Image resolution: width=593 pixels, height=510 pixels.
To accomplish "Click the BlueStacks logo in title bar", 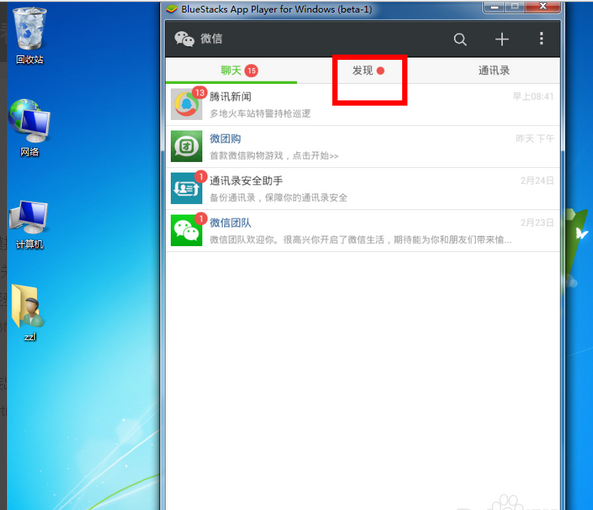I will 172,9.
